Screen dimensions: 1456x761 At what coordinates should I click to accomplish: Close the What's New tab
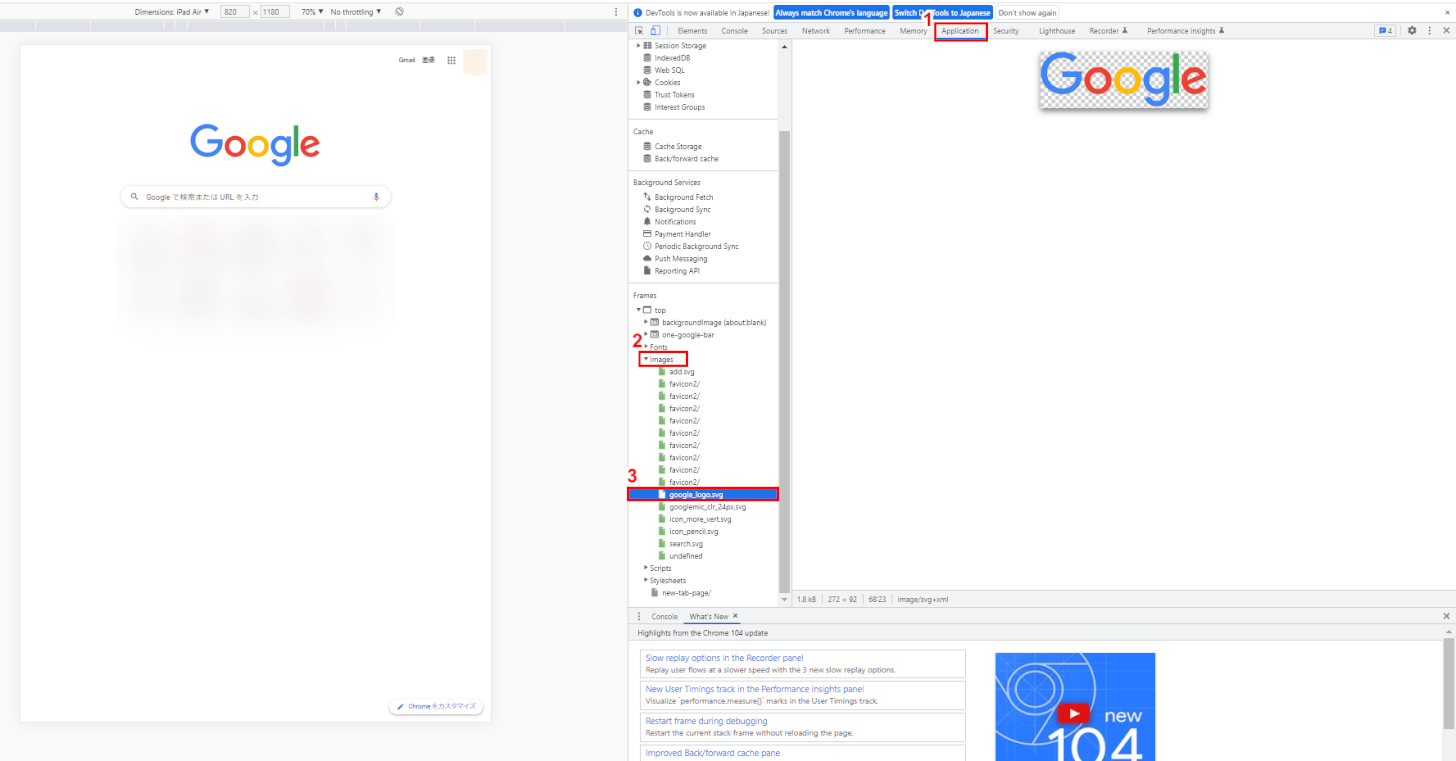[735, 616]
